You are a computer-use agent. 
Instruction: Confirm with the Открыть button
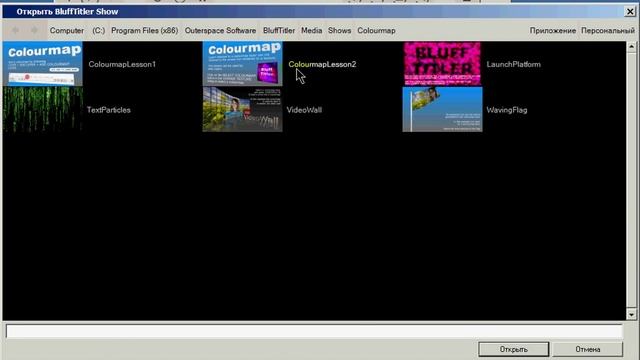513,349
